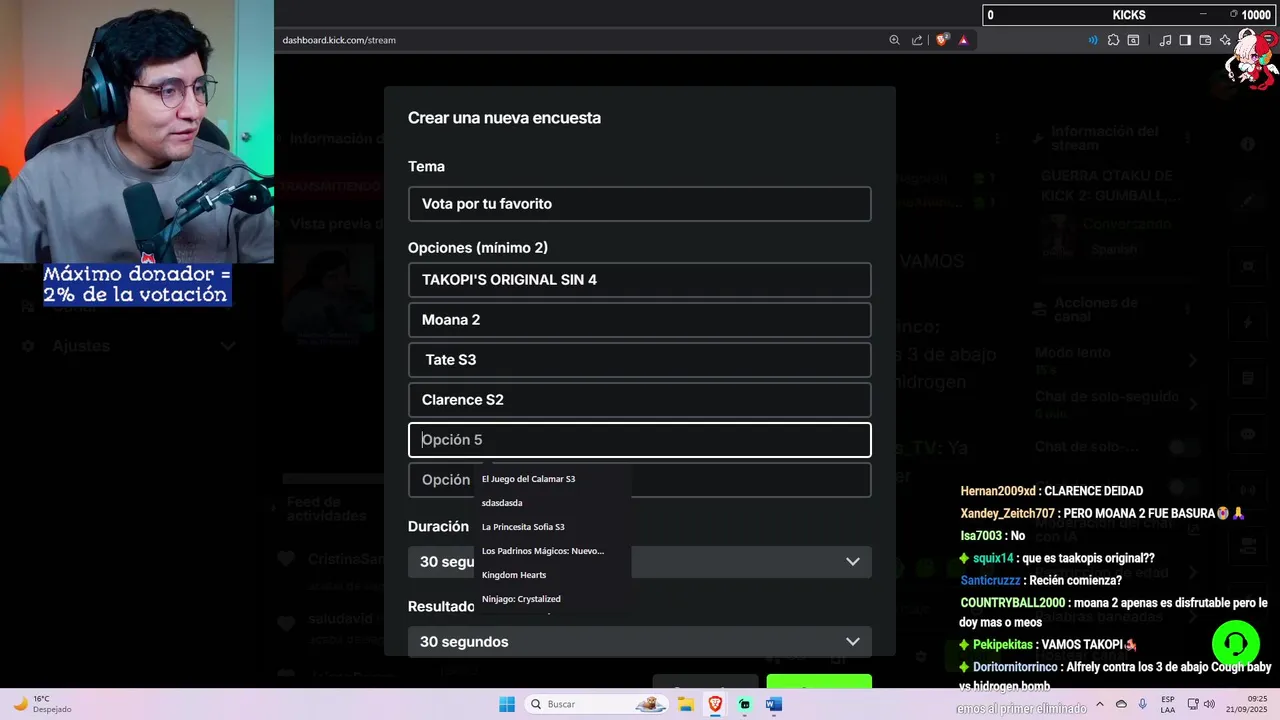Click username COUNTRYBALL2000 in chat
1280x720 pixels.
pos(1012,603)
